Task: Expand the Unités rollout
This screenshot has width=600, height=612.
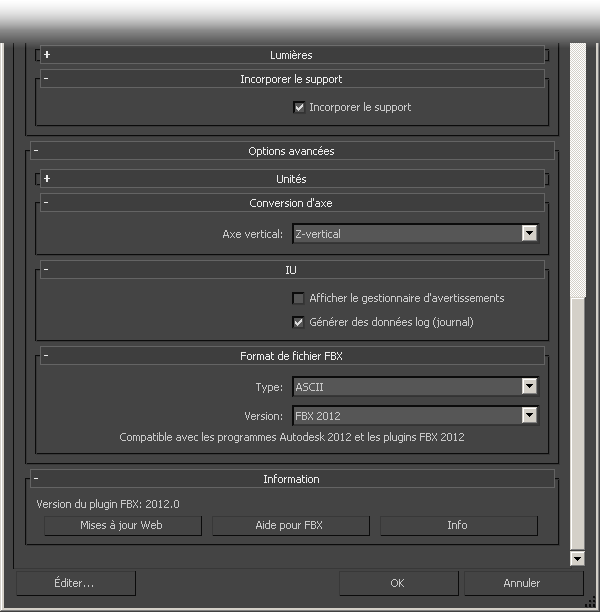Action: [292, 179]
